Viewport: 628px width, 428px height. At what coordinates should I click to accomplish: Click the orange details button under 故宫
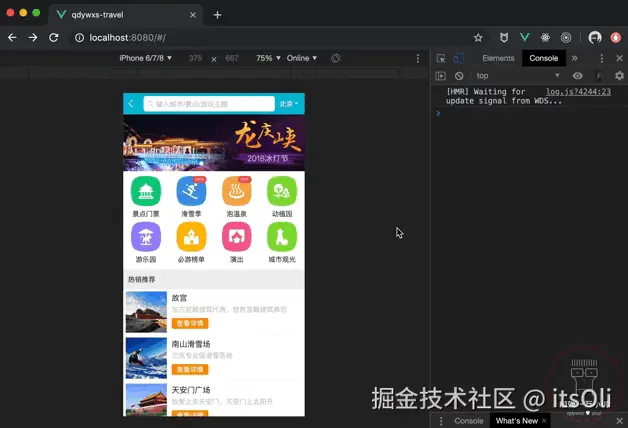point(190,324)
